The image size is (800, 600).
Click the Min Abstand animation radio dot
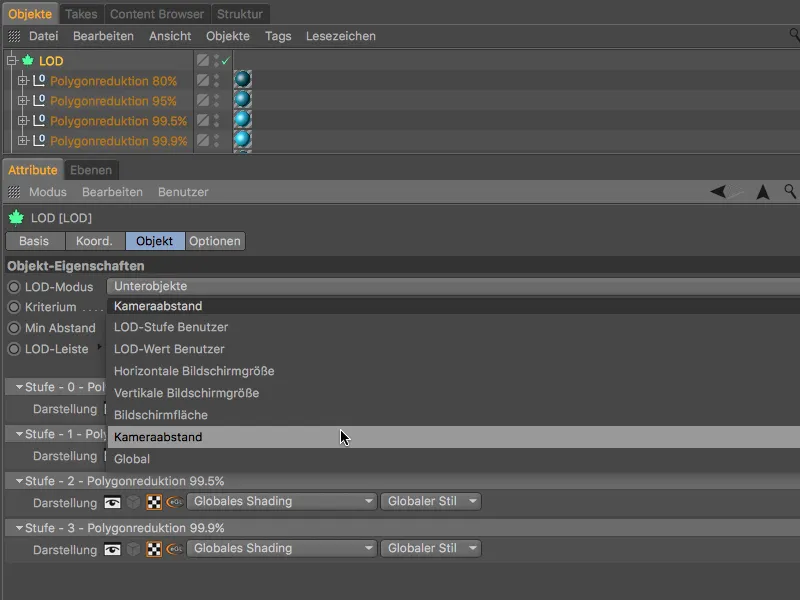(x=14, y=328)
